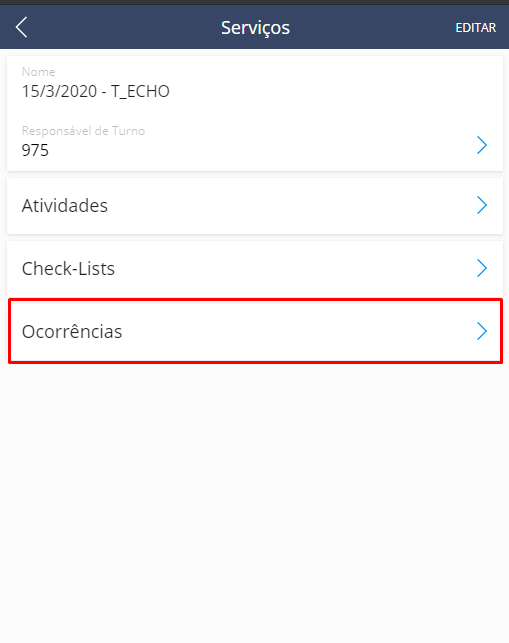Expand Ocorrências with its blue chevron

pyautogui.click(x=482, y=331)
